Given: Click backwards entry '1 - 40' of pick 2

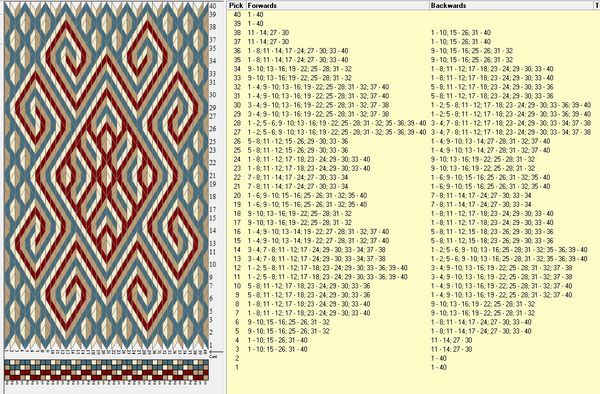Looking at the screenshot, I should coord(439,358).
